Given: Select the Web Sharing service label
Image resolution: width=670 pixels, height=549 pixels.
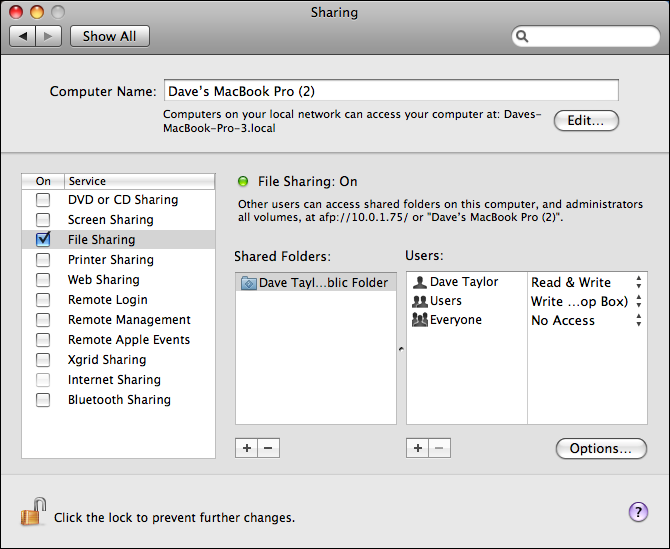Looking at the screenshot, I should tap(103, 280).
